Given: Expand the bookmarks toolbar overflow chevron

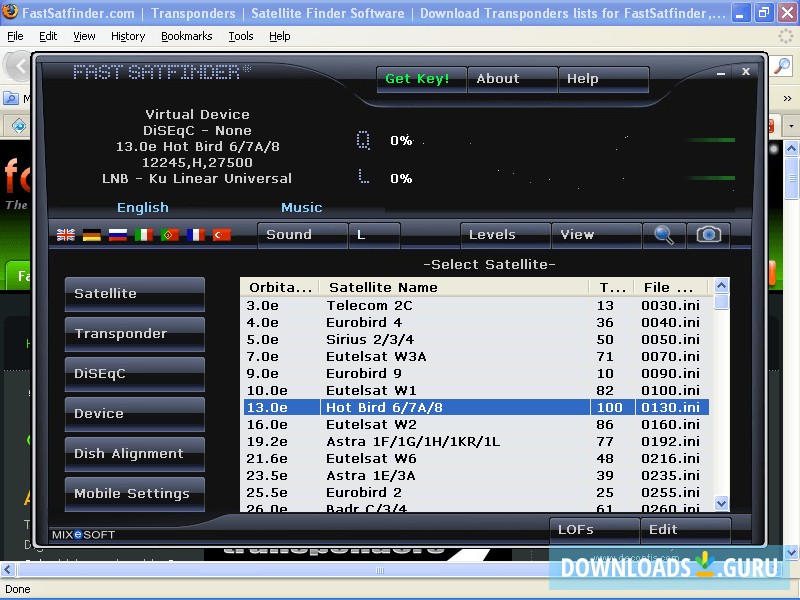Looking at the screenshot, I should (787, 98).
